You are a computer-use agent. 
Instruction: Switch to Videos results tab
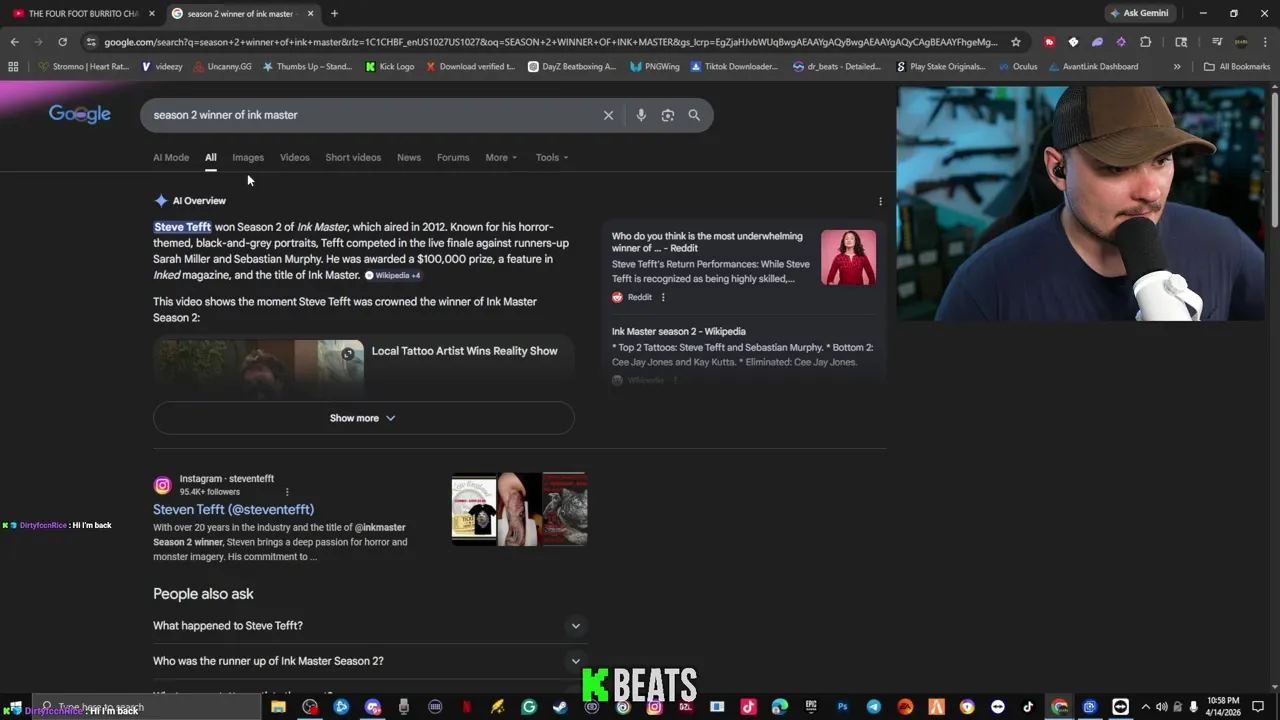click(294, 157)
